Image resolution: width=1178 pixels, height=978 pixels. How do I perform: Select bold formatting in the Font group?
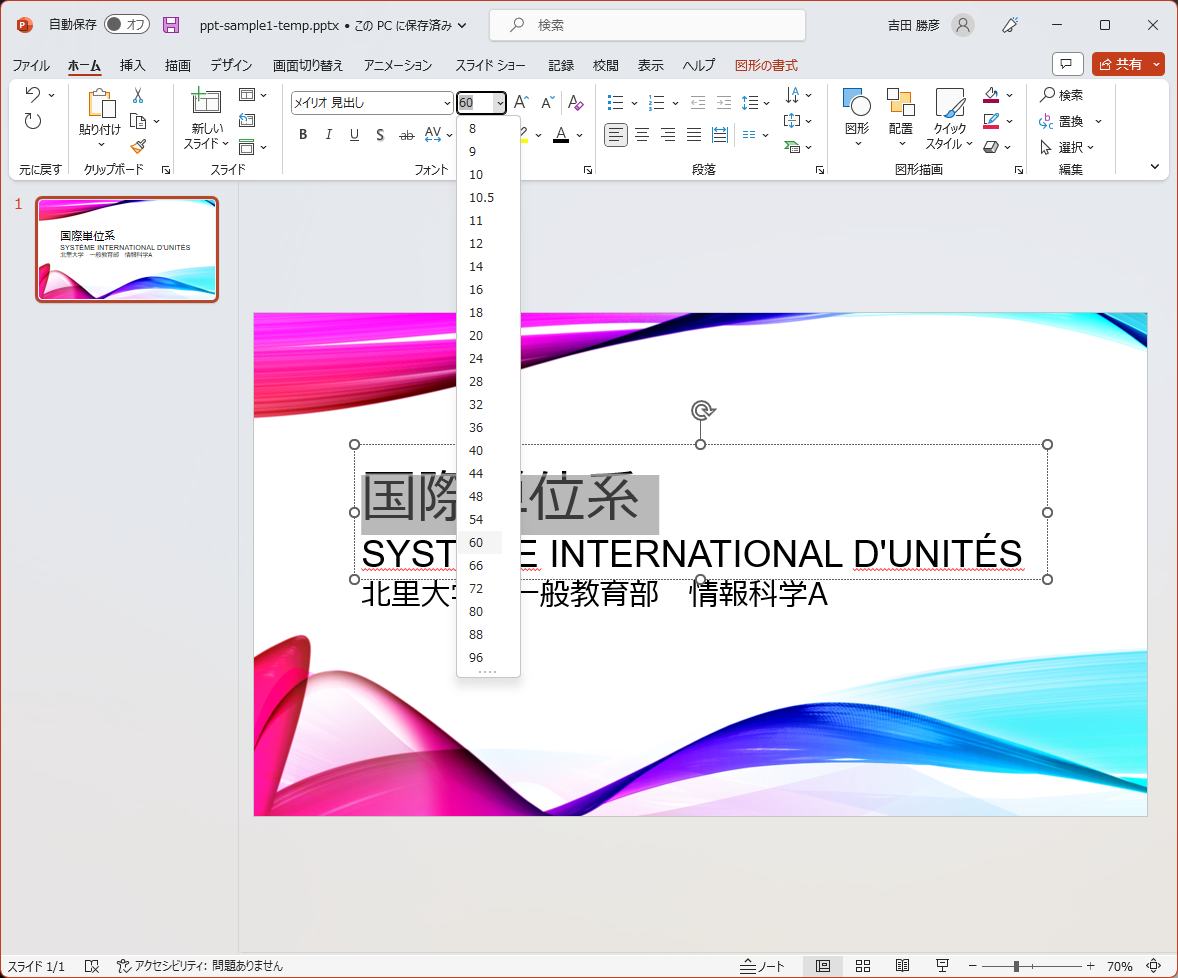[x=303, y=134]
